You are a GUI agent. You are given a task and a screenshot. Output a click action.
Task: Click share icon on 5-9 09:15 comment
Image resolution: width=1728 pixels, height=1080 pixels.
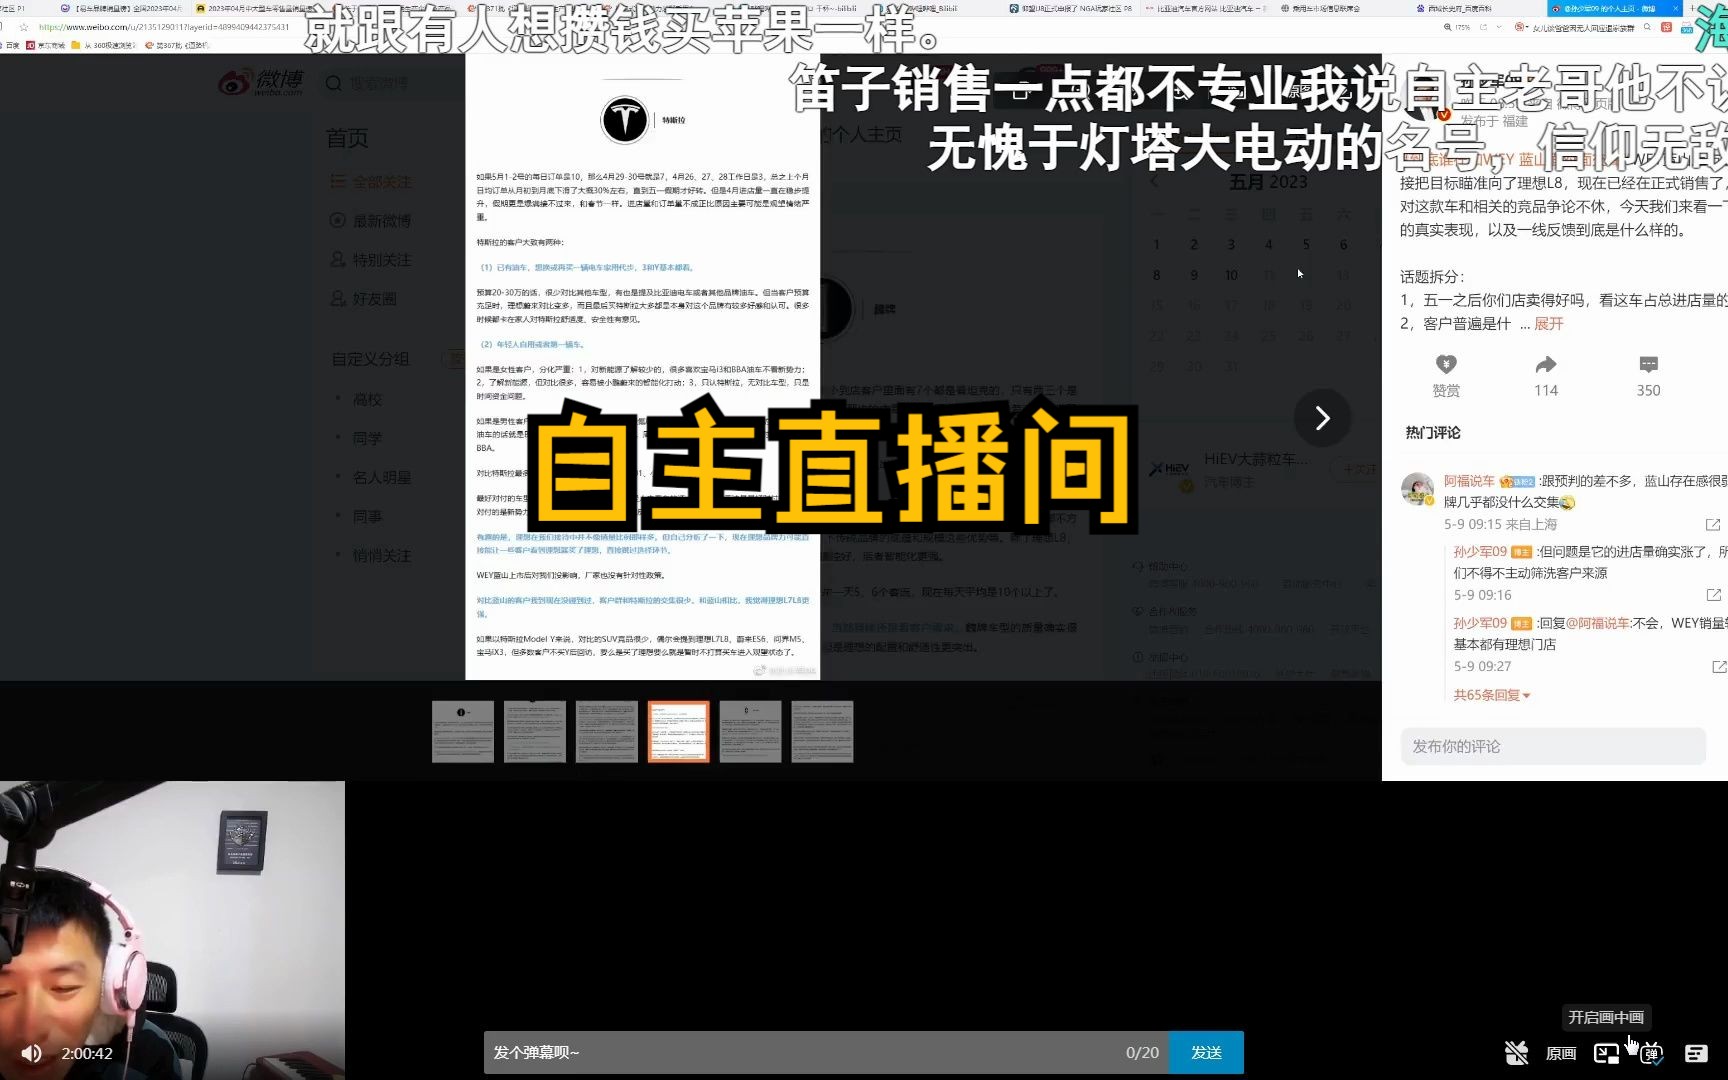coord(1712,524)
